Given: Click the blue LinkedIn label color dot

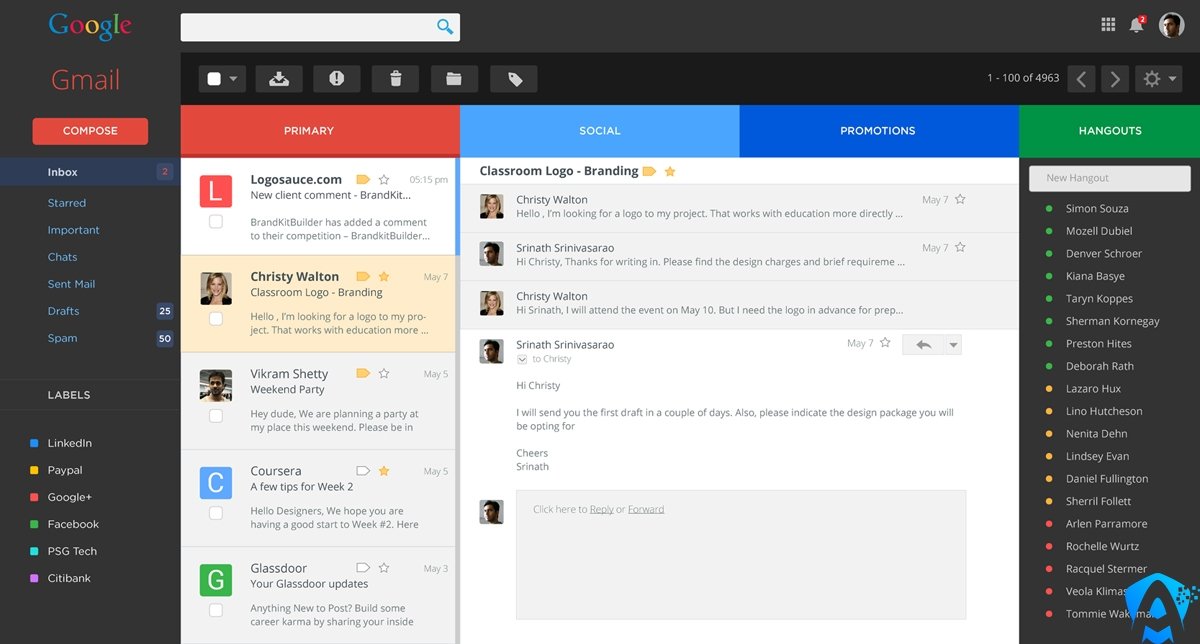Looking at the screenshot, I should click(35, 443).
